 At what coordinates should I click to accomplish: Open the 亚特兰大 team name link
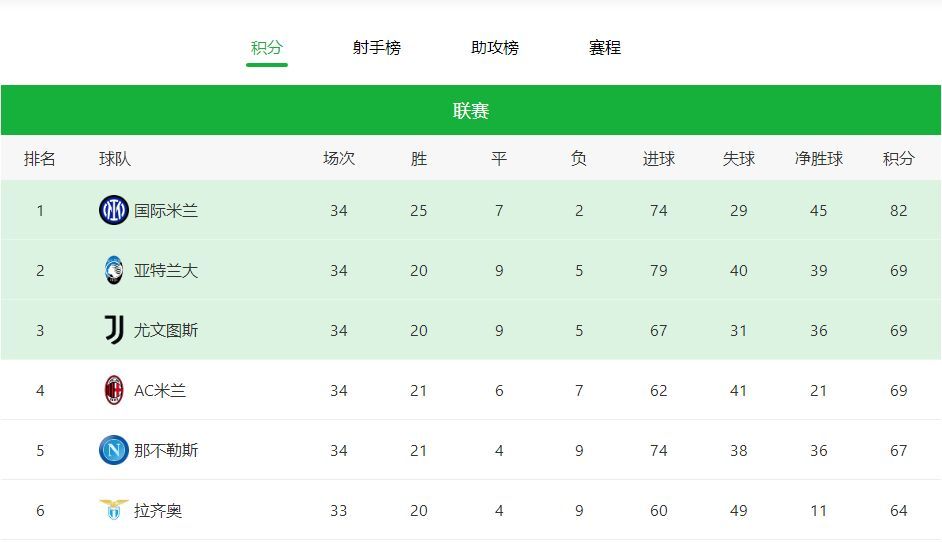point(166,270)
